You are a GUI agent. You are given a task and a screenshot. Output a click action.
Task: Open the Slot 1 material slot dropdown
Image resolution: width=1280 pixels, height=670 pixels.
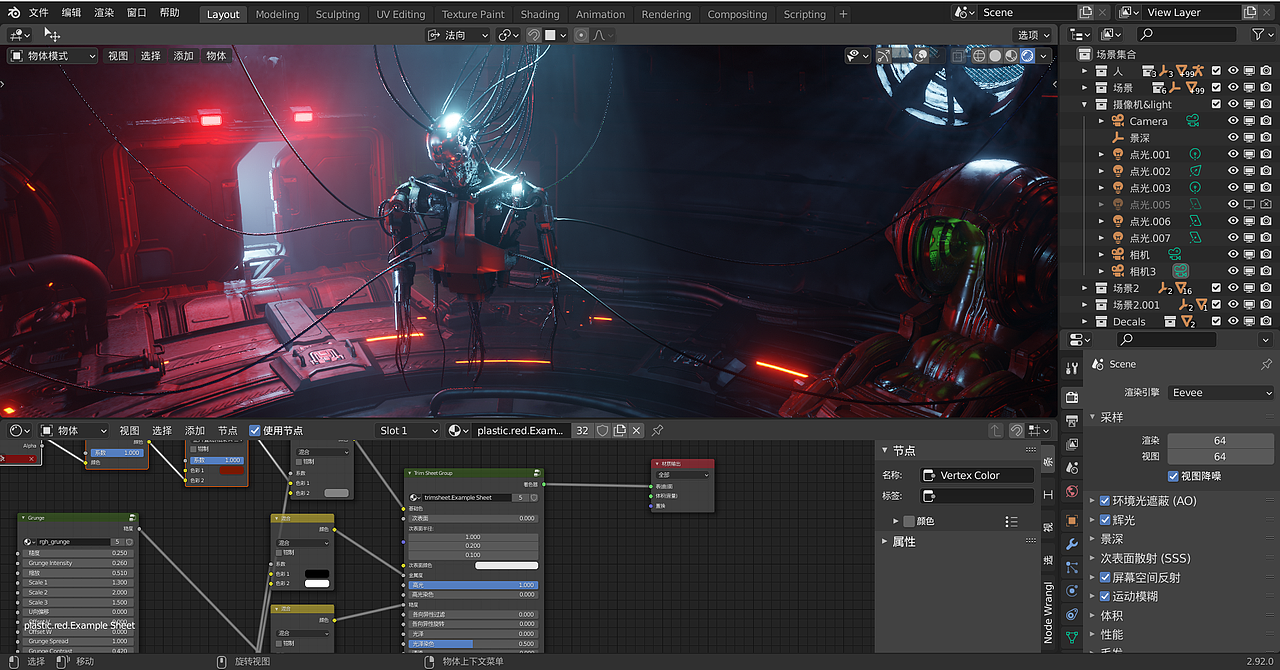(x=408, y=431)
